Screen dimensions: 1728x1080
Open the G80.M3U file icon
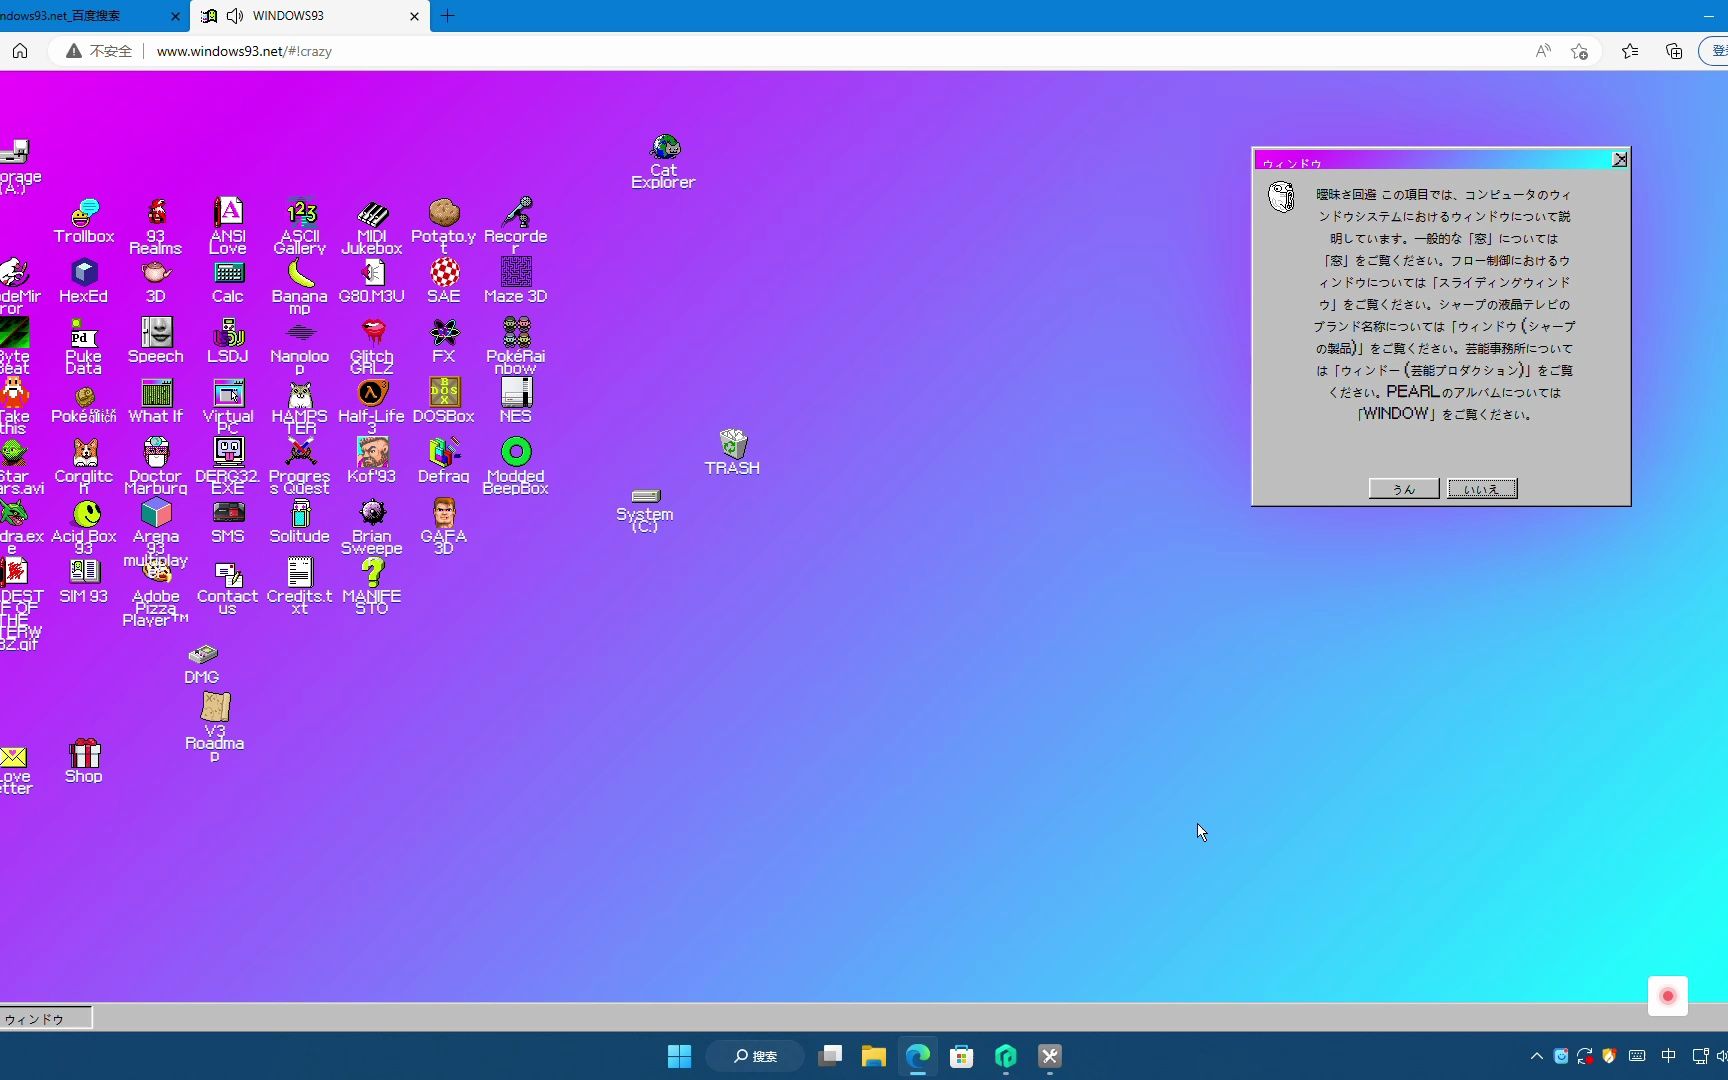372,280
